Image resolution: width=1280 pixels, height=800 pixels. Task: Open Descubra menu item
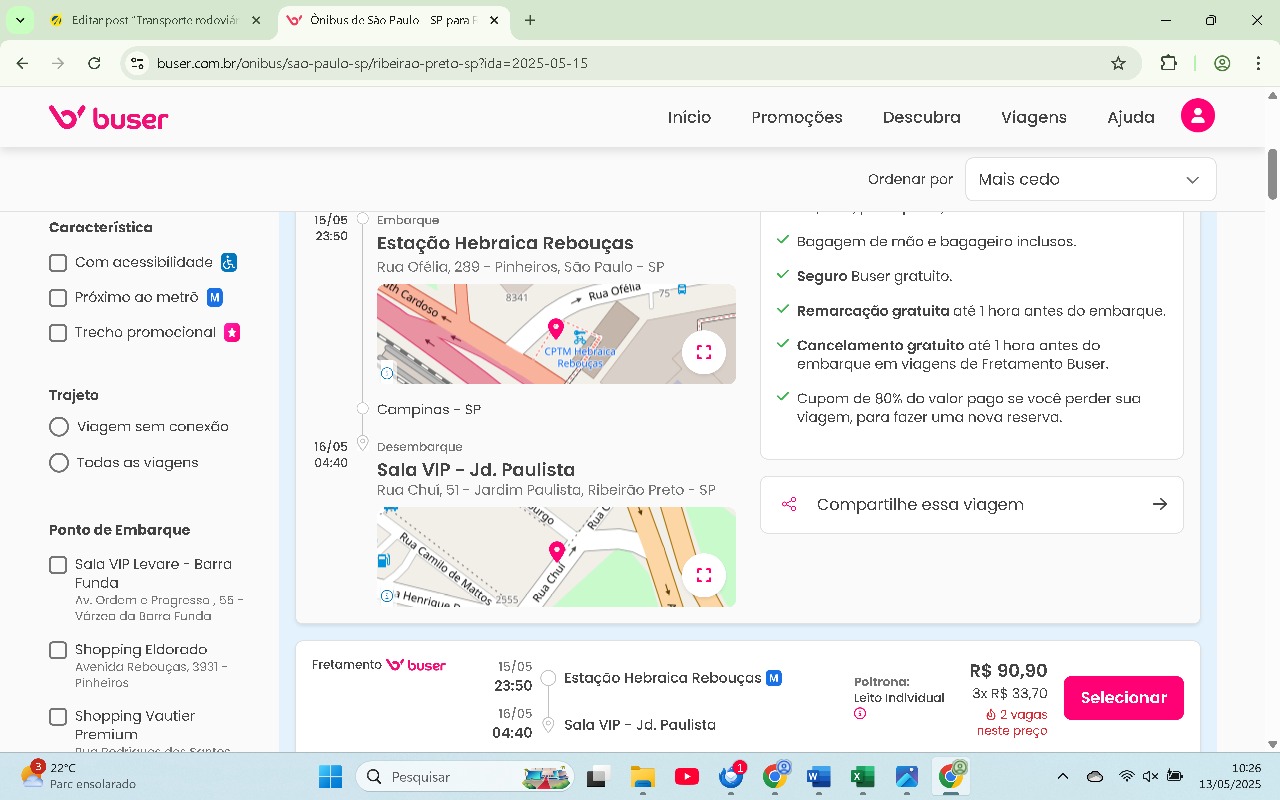point(922,117)
